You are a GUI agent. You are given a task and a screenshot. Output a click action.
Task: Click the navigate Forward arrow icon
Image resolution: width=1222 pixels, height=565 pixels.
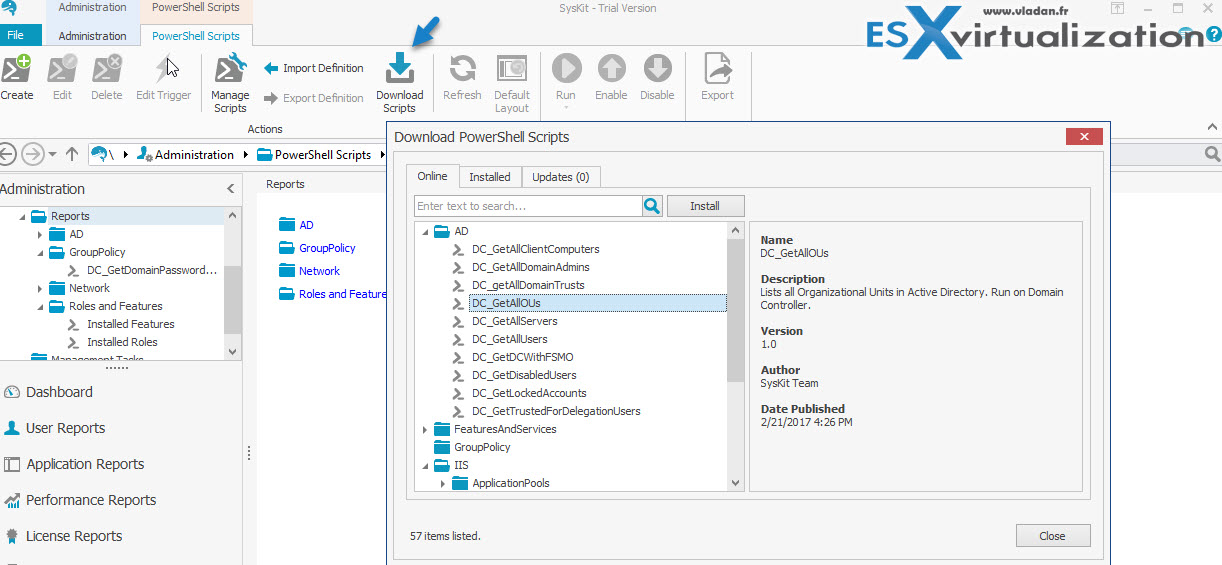coord(32,154)
